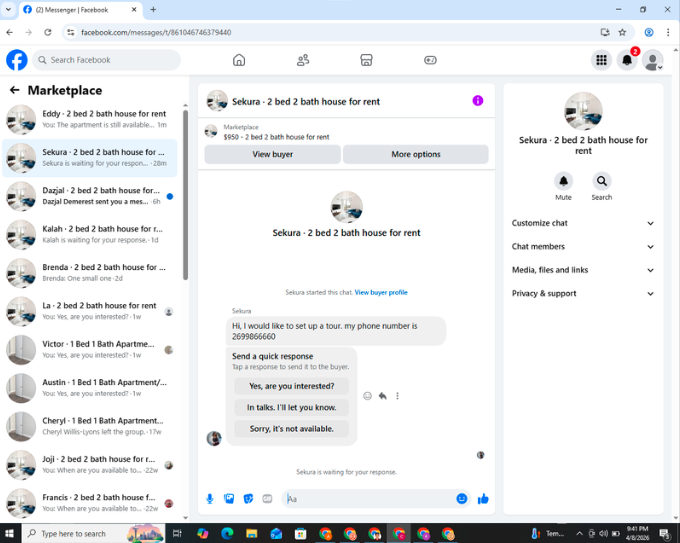Bookmark this page with star icon
This screenshot has width=680, height=543.
tap(622, 32)
